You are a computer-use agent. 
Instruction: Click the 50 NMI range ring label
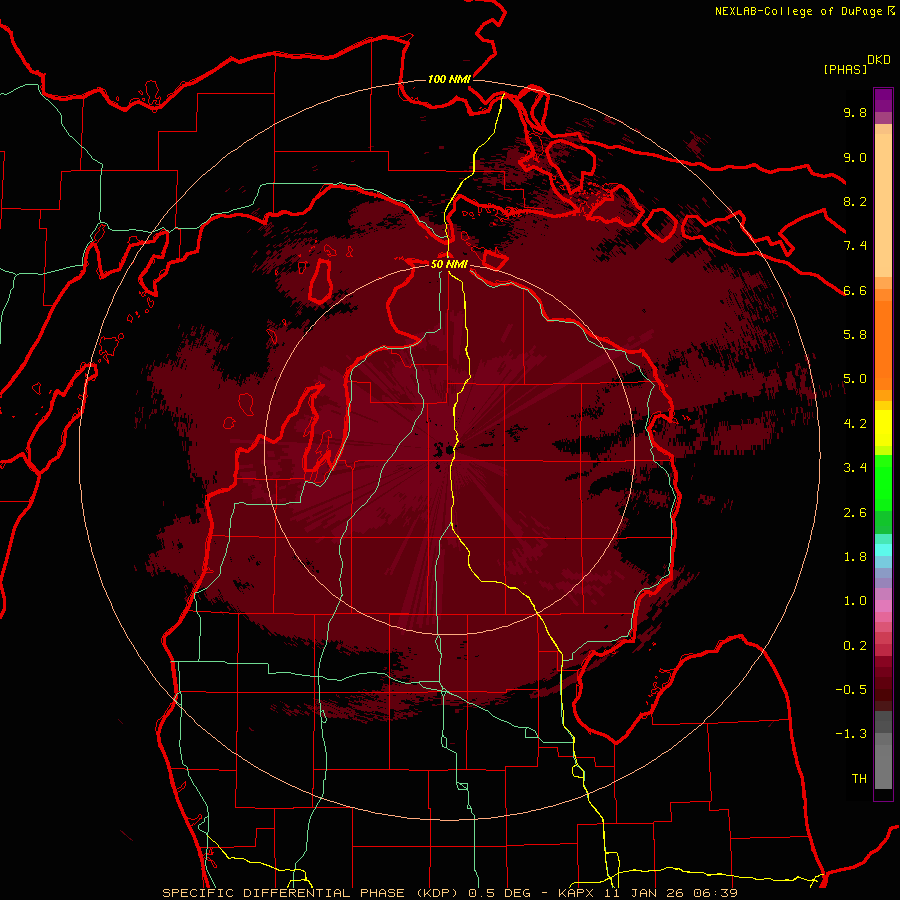449,264
